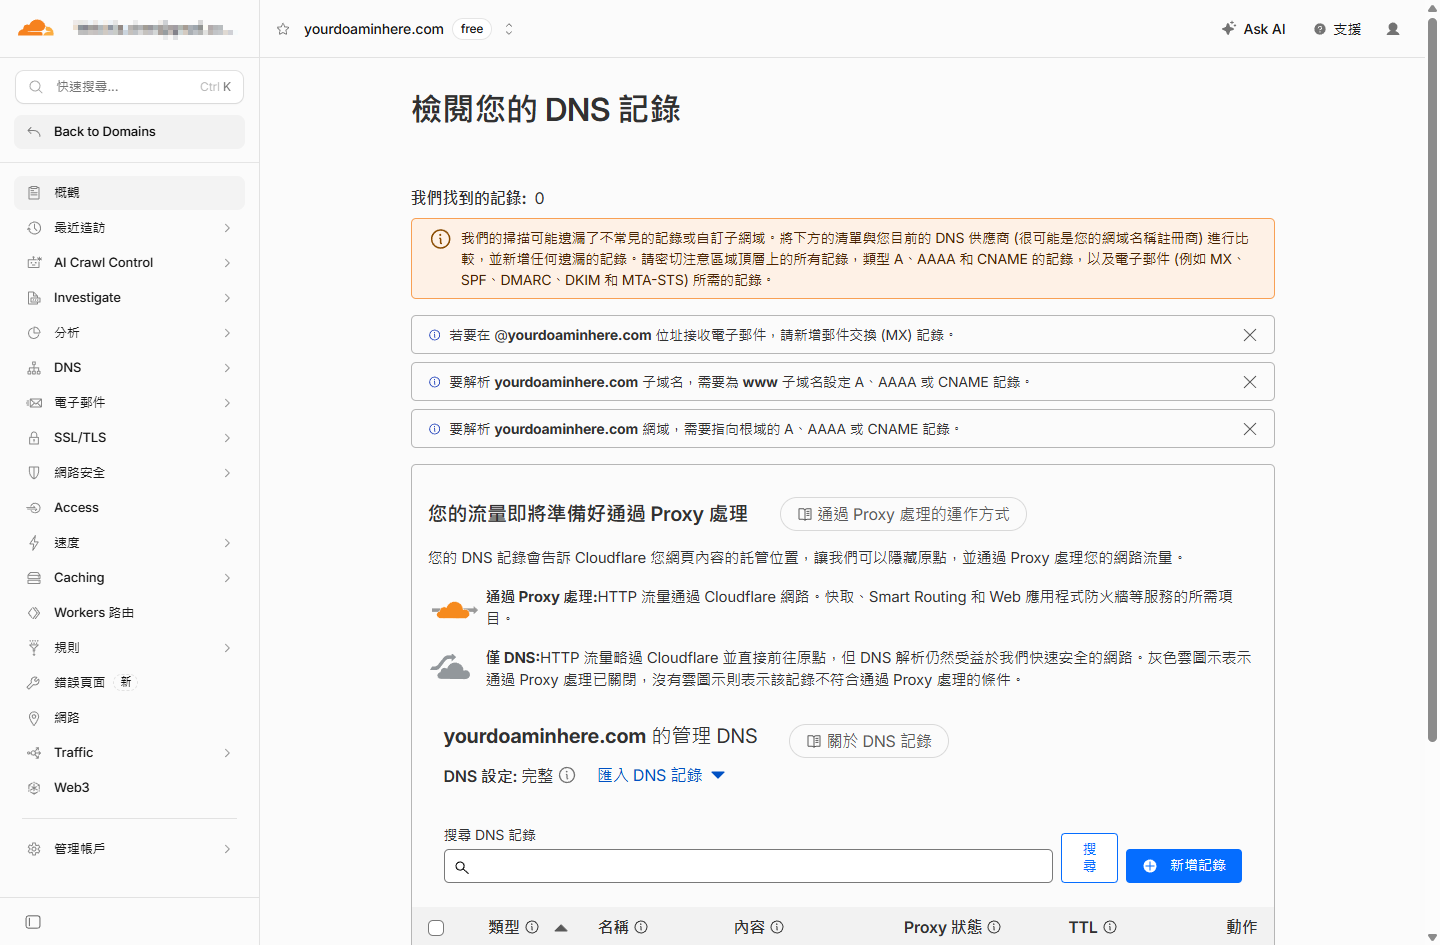Star the yourdoaminhere.com domain

283,29
